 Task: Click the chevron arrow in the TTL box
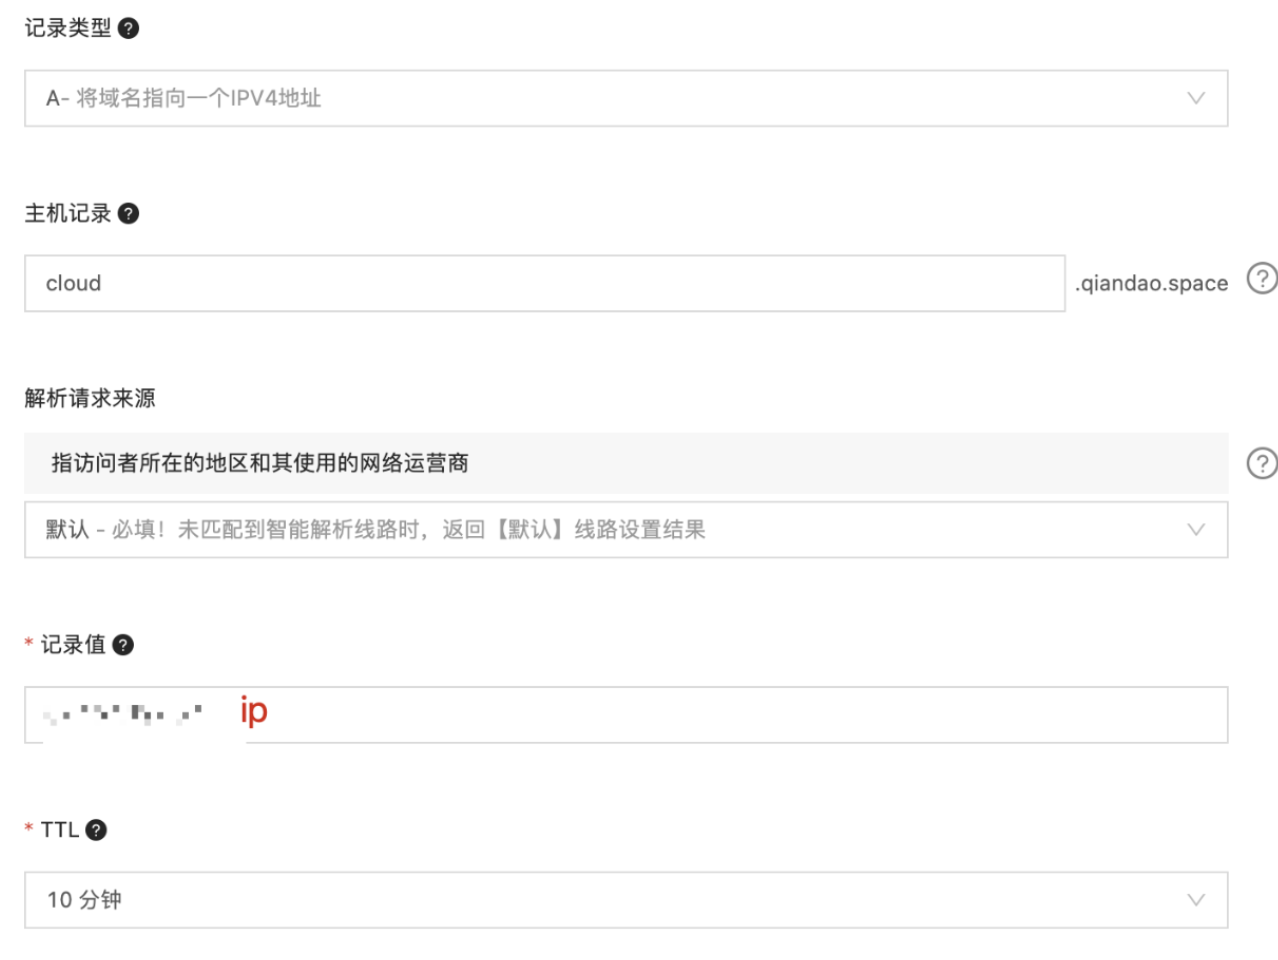coord(1196,900)
